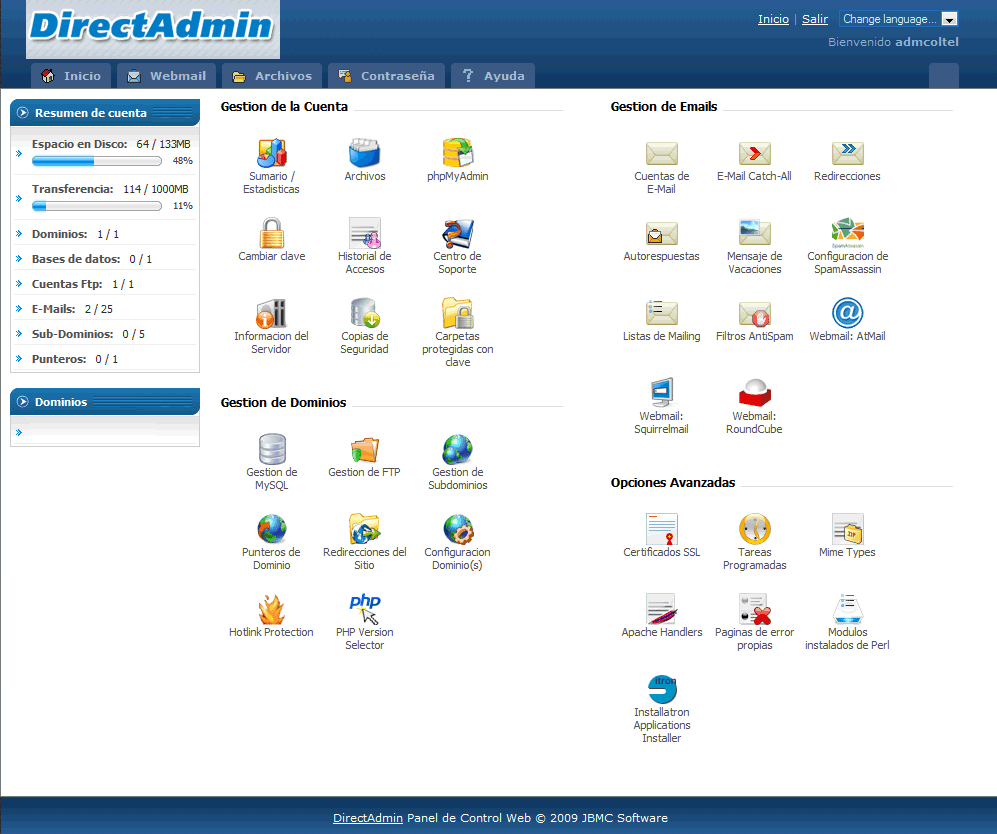This screenshot has width=997, height=834.
Task: Open Historial de Accesos icon
Action: [364, 233]
